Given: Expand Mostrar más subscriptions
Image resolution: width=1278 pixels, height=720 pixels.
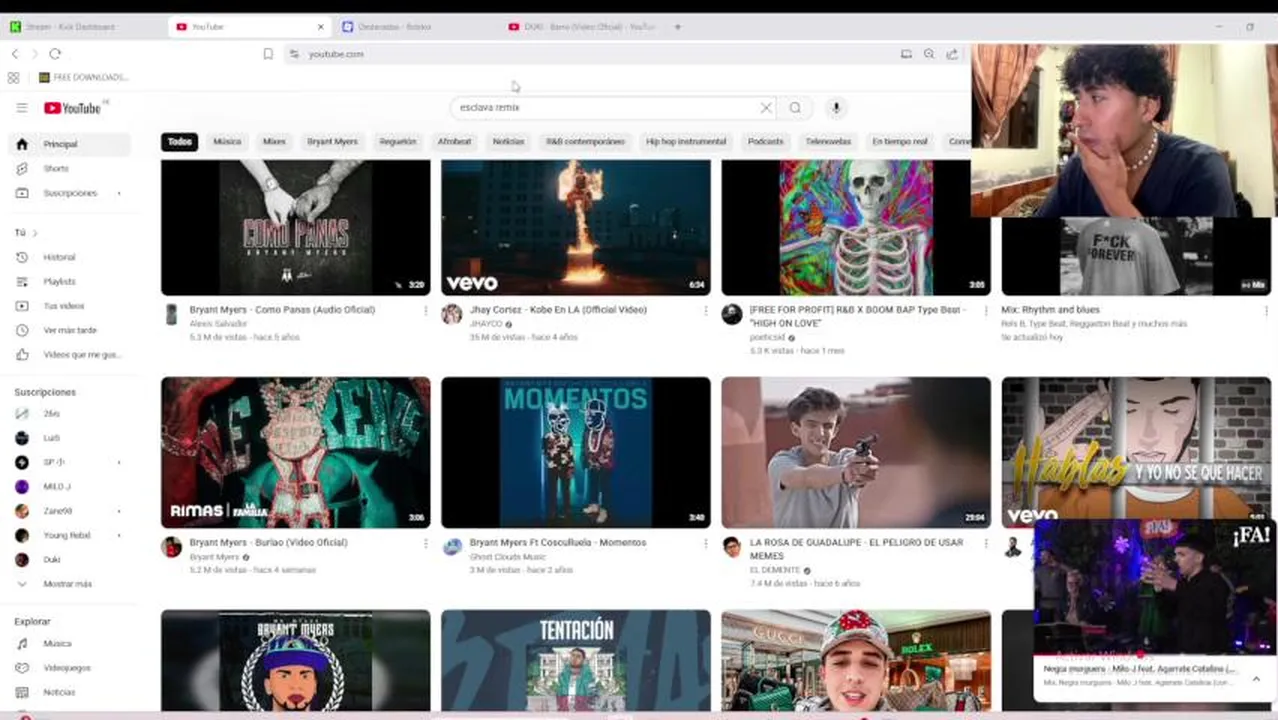Looking at the screenshot, I should pyautogui.click(x=66, y=584).
